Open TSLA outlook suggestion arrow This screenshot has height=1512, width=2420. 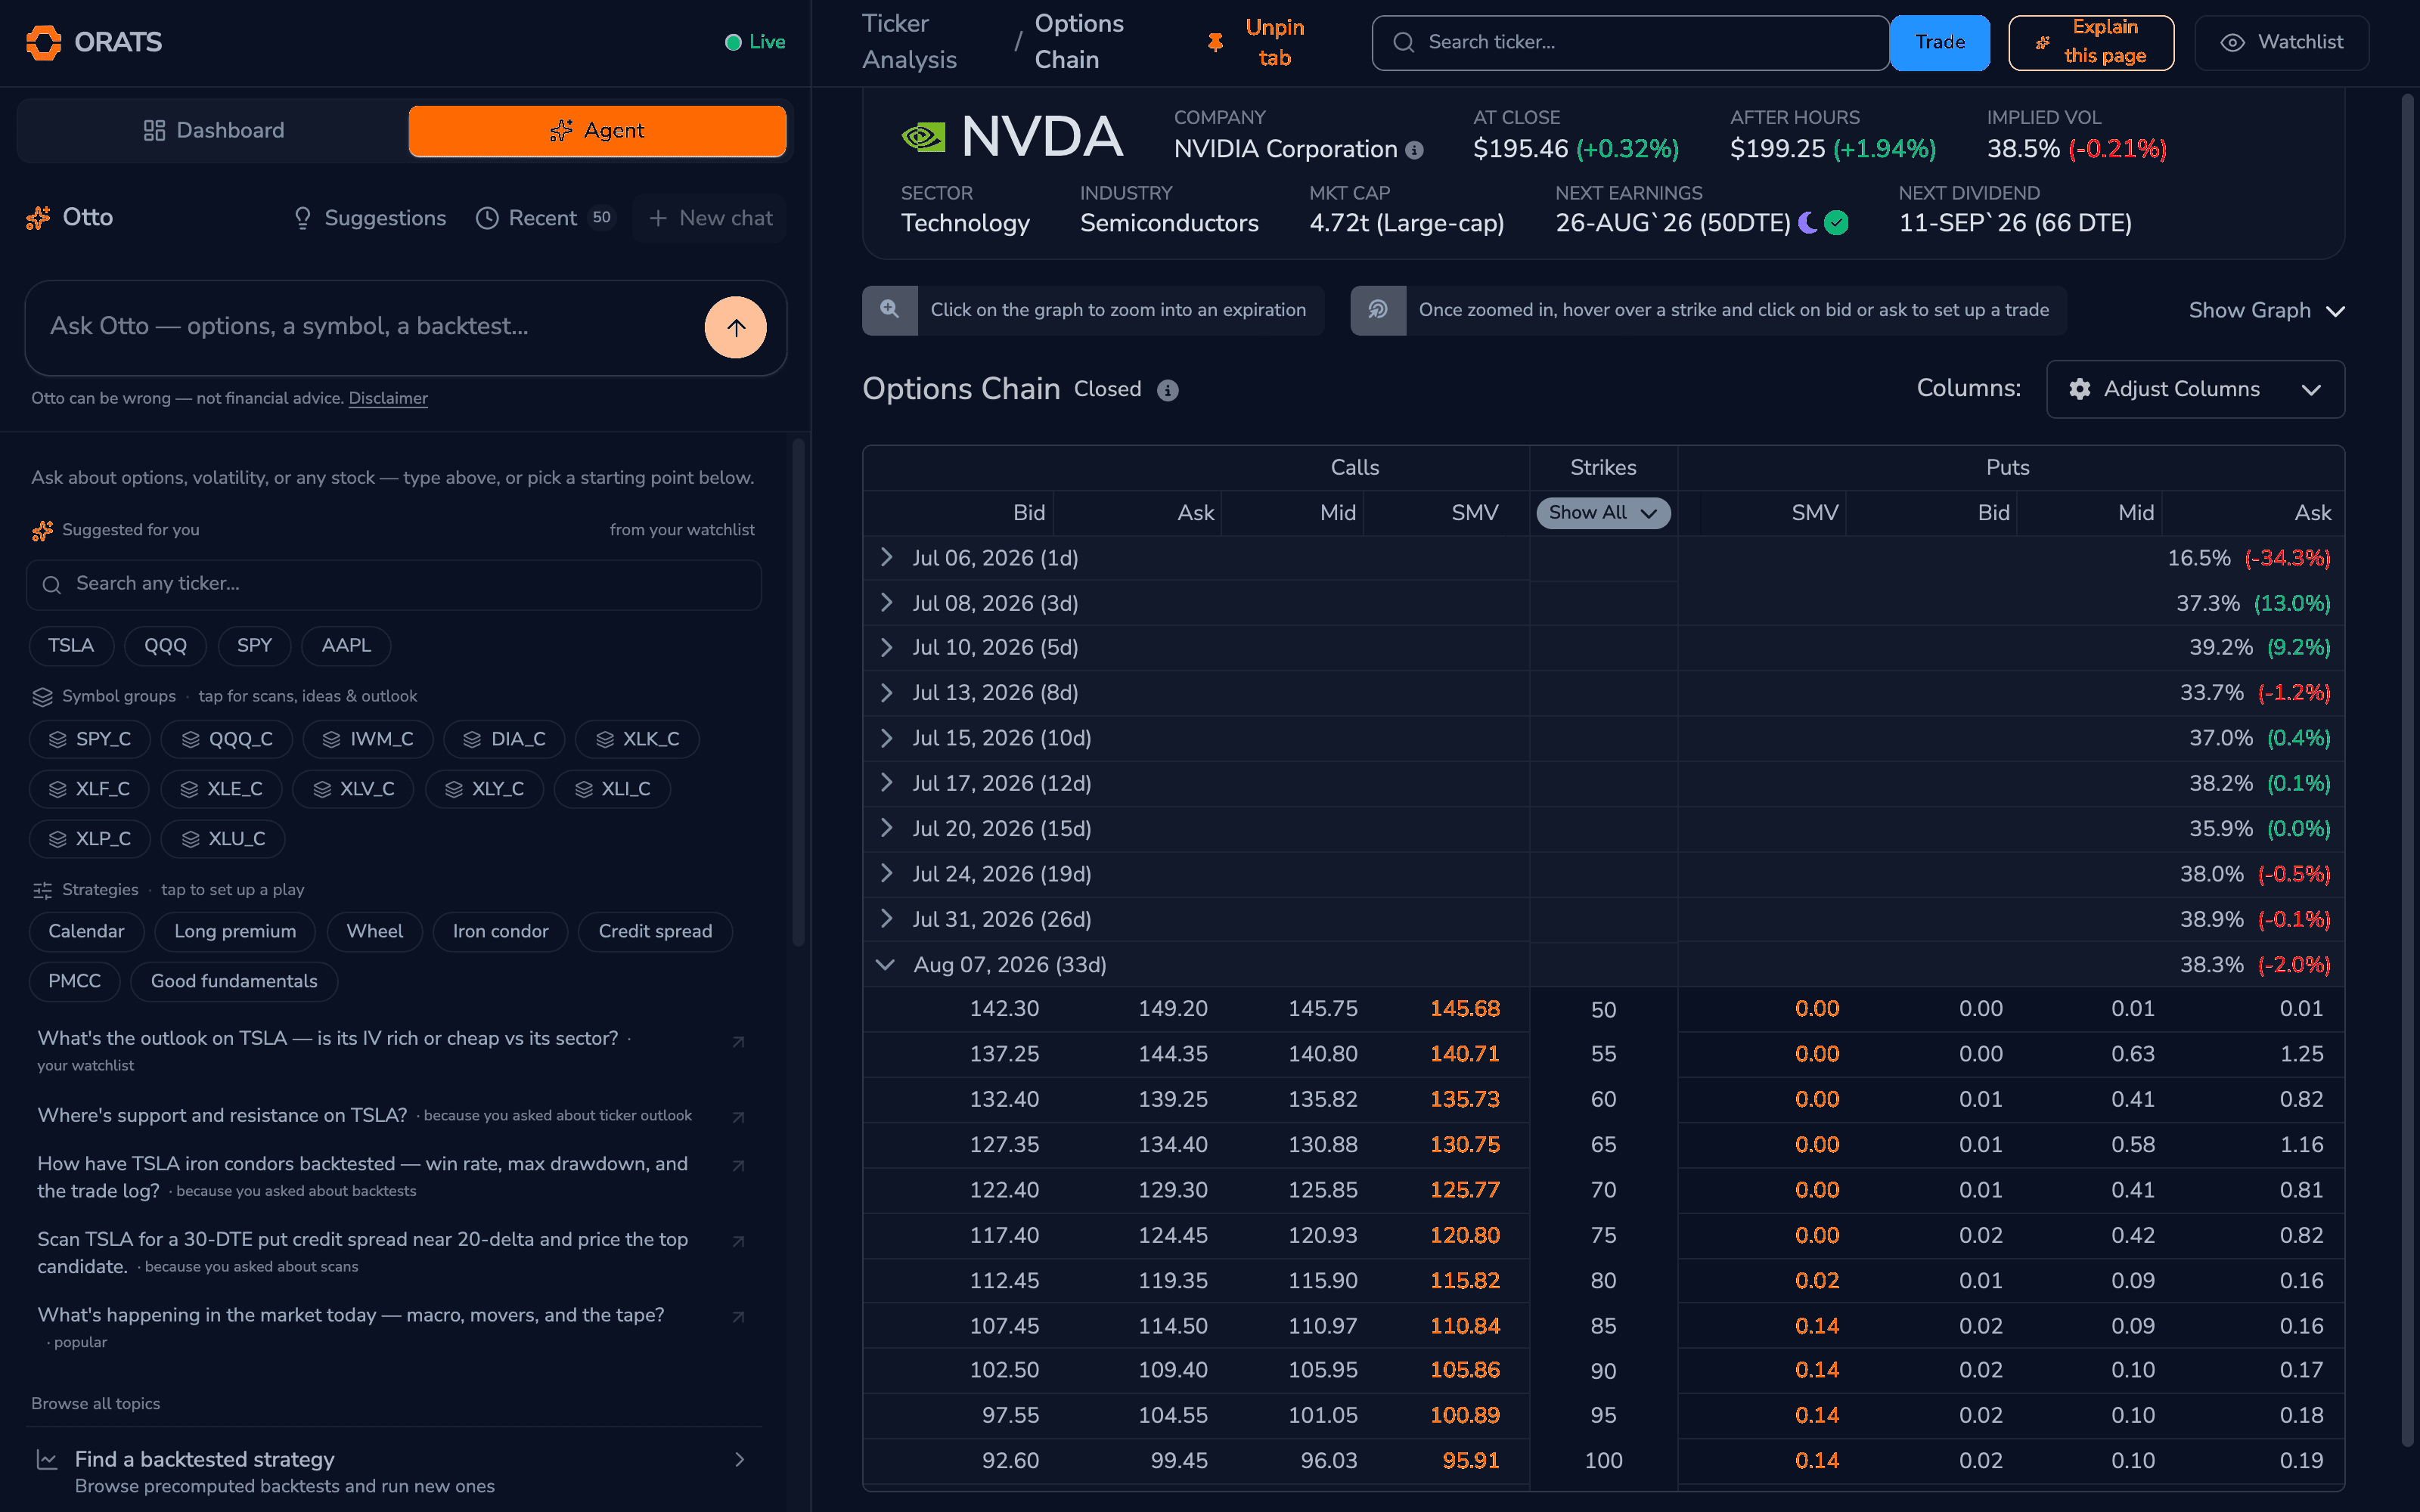738,1042
